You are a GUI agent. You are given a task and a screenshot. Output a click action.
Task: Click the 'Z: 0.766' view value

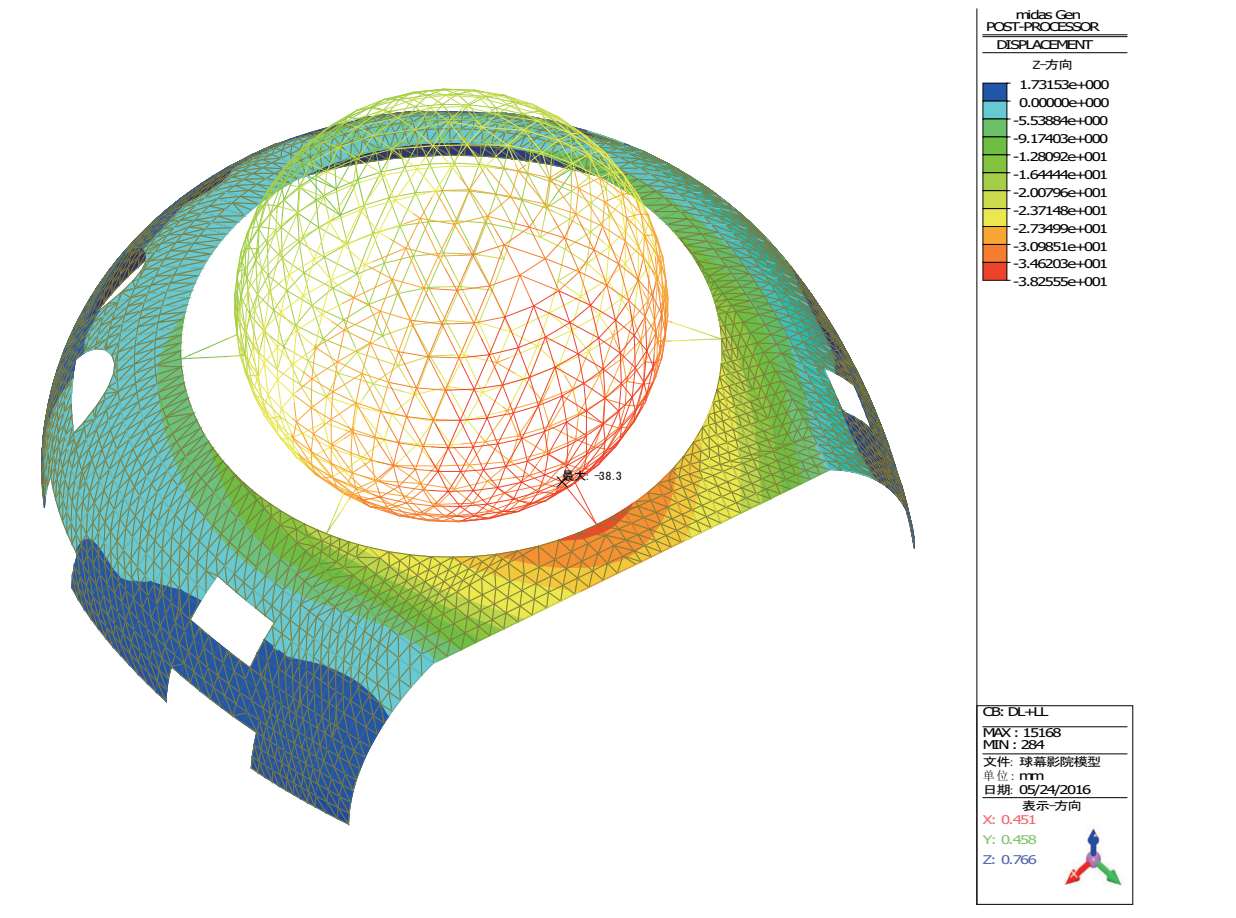click(1010, 860)
